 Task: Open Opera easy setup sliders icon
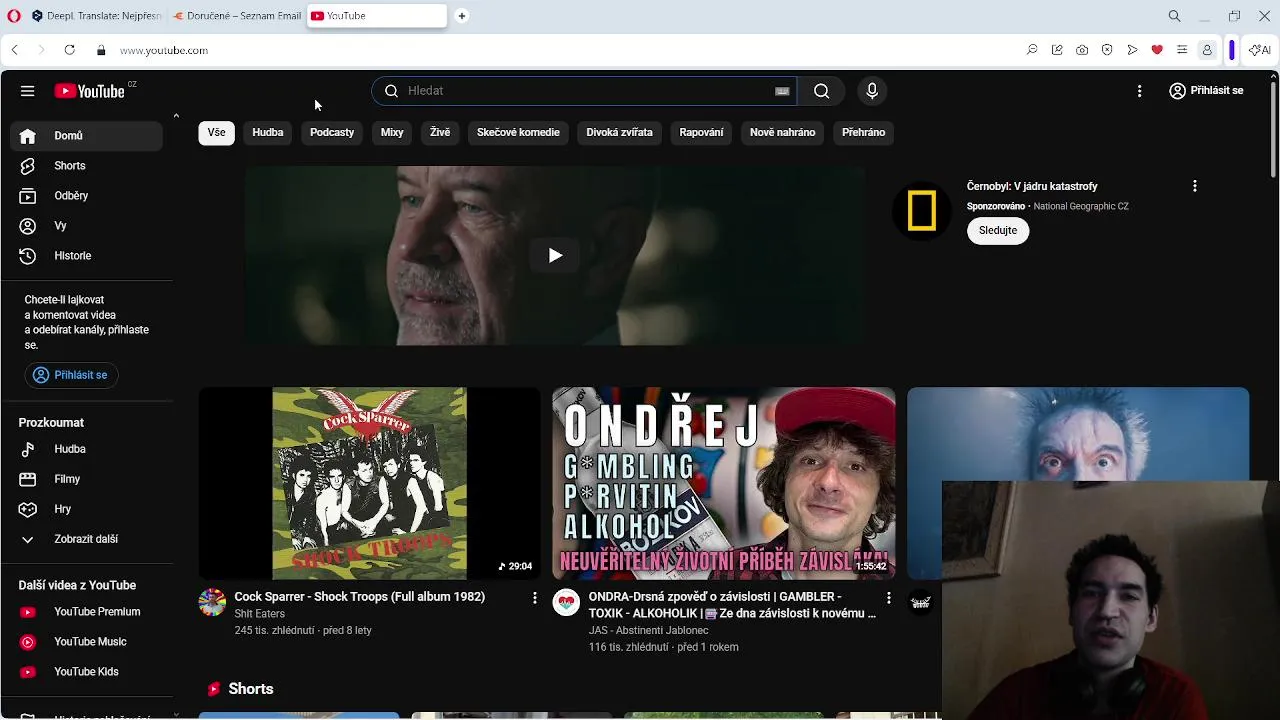[1182, 50]
